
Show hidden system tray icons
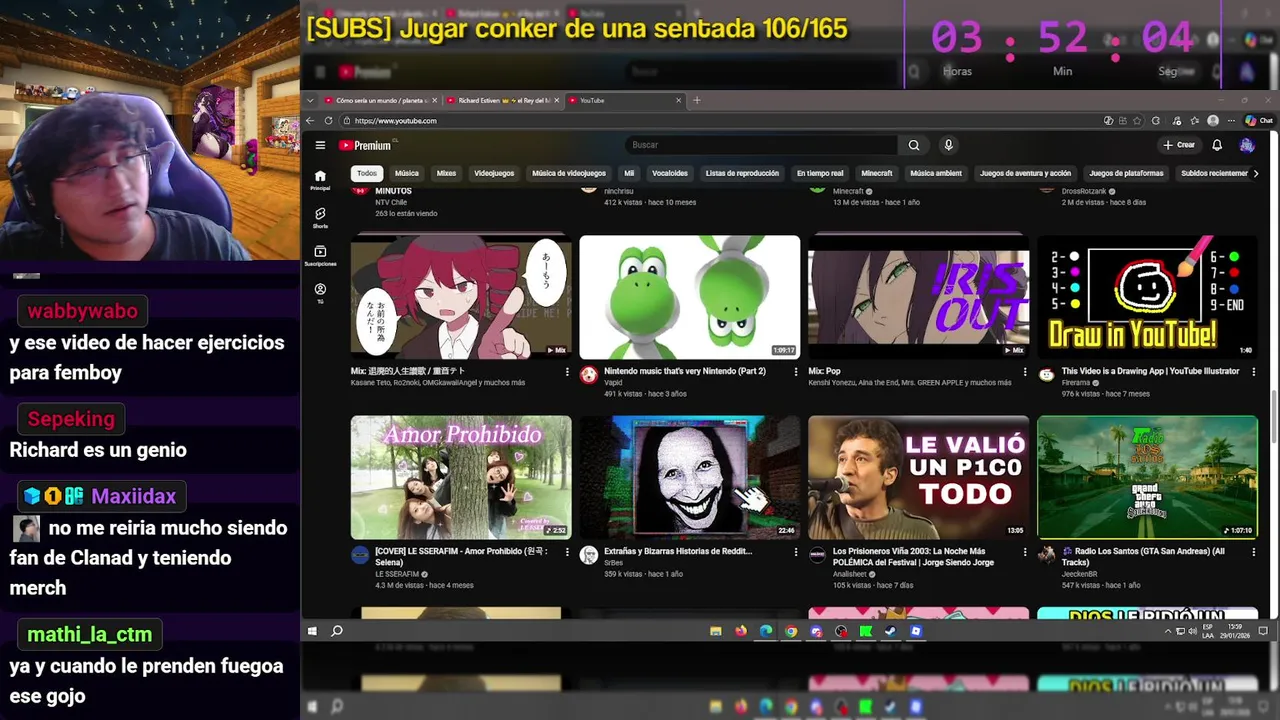click(x=1168, y=631)
